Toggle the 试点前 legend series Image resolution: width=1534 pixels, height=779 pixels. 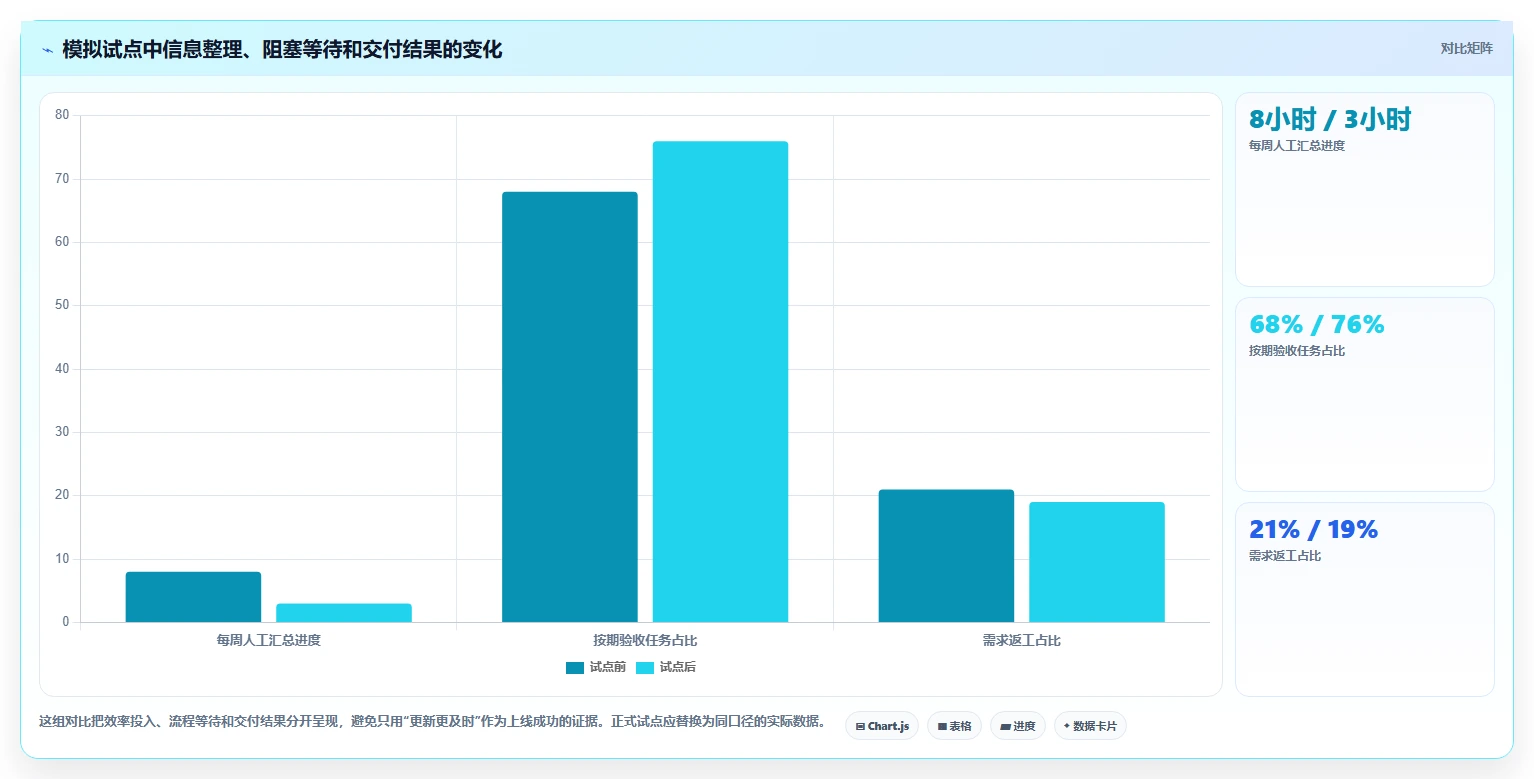coord(596,667)
